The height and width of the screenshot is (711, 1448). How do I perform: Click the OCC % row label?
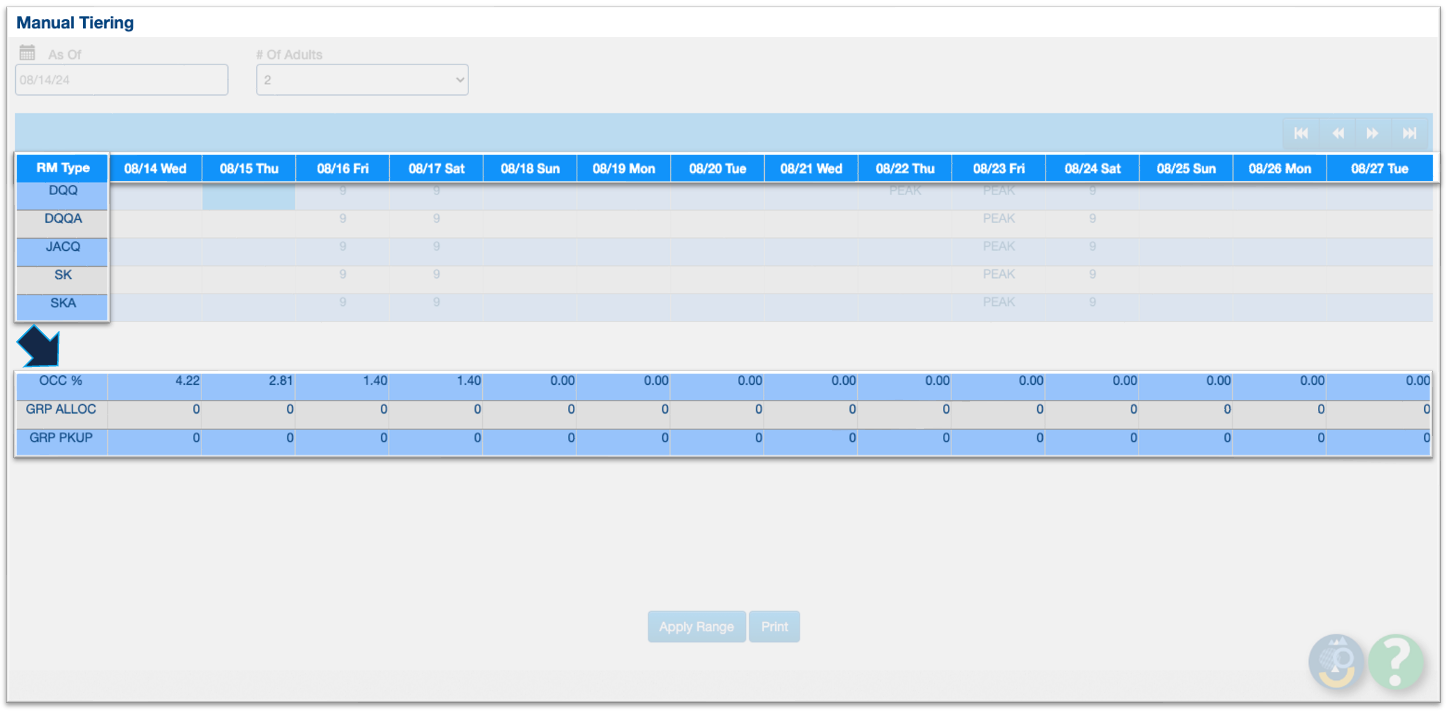[61, 381]
